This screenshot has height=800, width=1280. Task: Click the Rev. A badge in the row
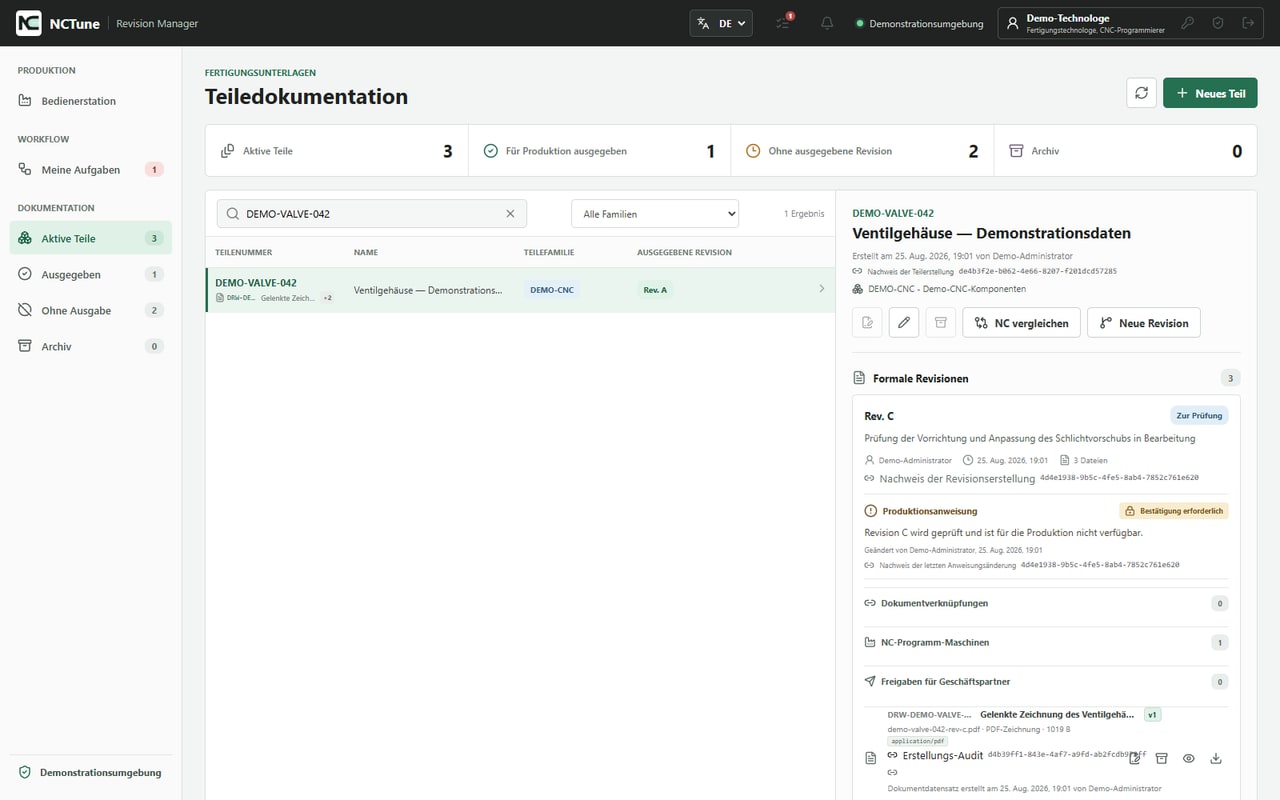click(655, 290)
